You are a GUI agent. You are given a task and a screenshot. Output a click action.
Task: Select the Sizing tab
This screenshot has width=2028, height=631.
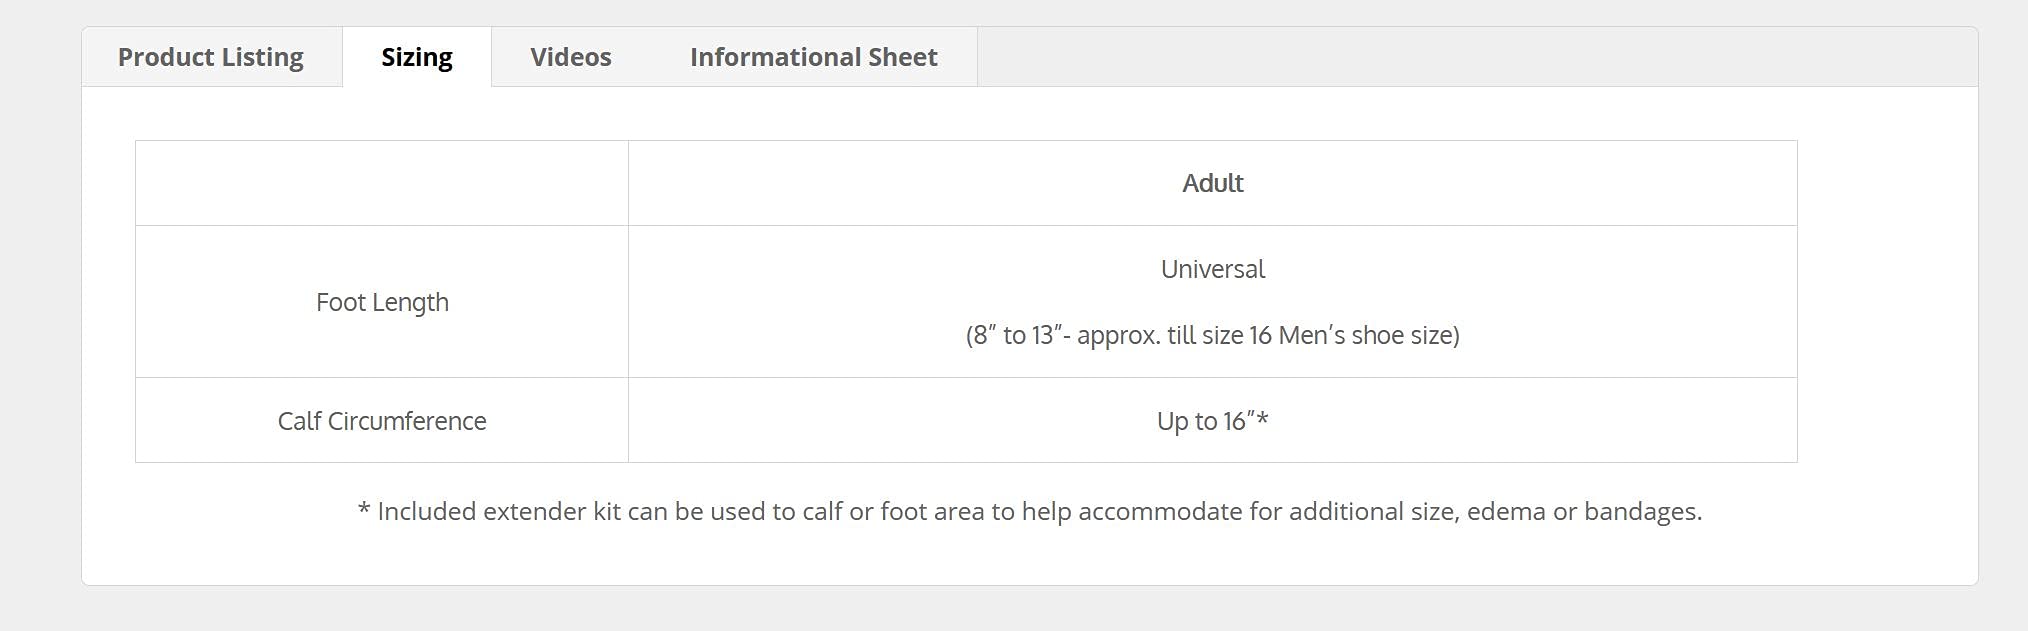click(x=417, y=57)
